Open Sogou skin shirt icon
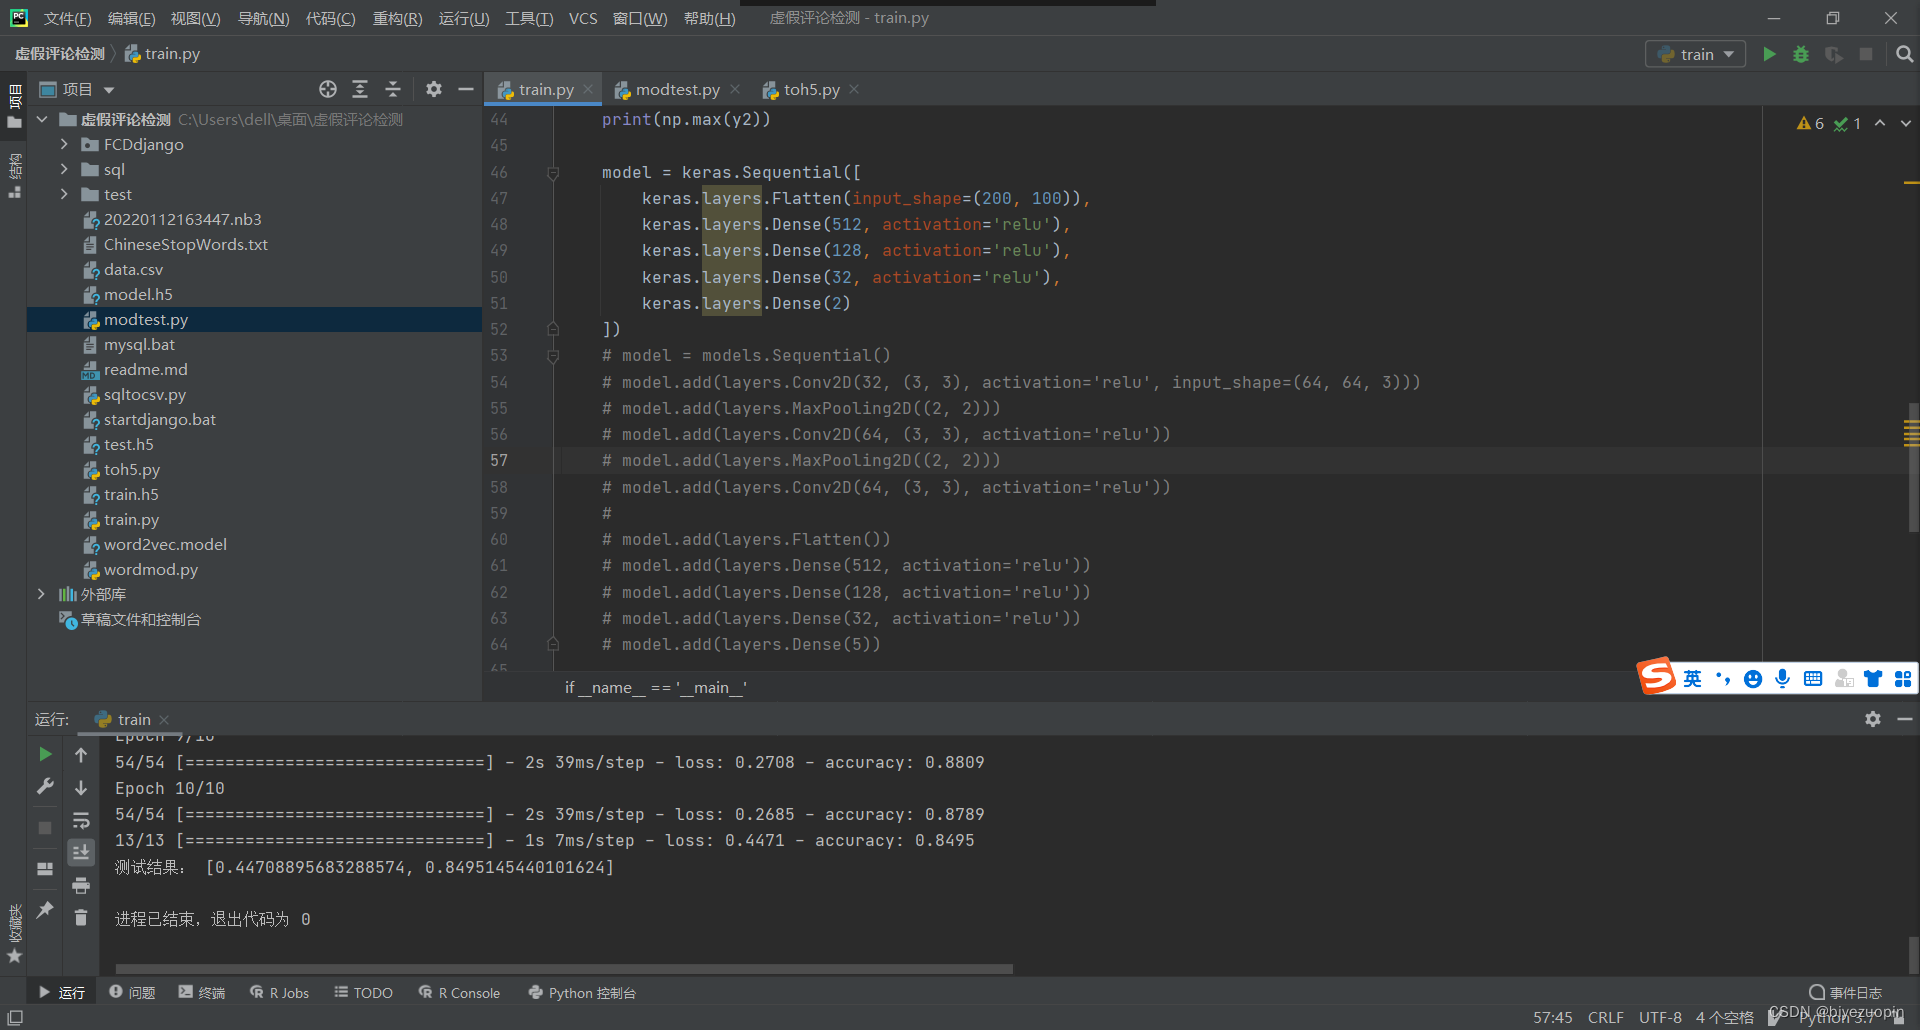 (x=1873, y=679)
